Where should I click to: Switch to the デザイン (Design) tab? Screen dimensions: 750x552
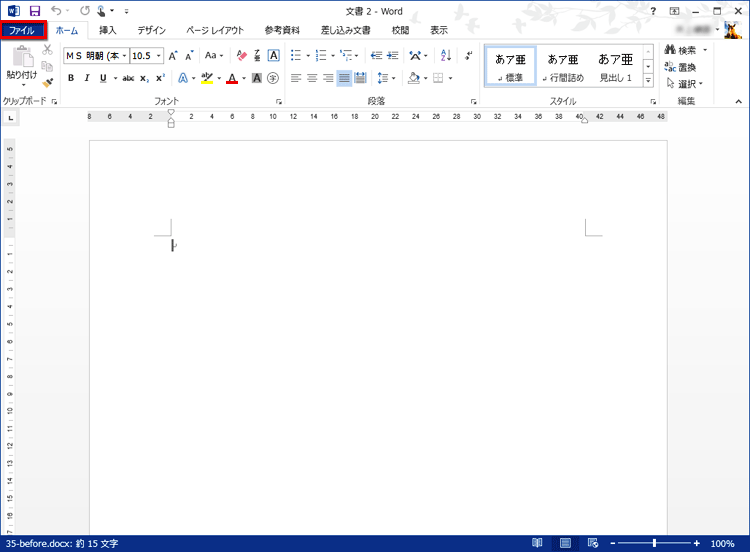click(152, 30)
